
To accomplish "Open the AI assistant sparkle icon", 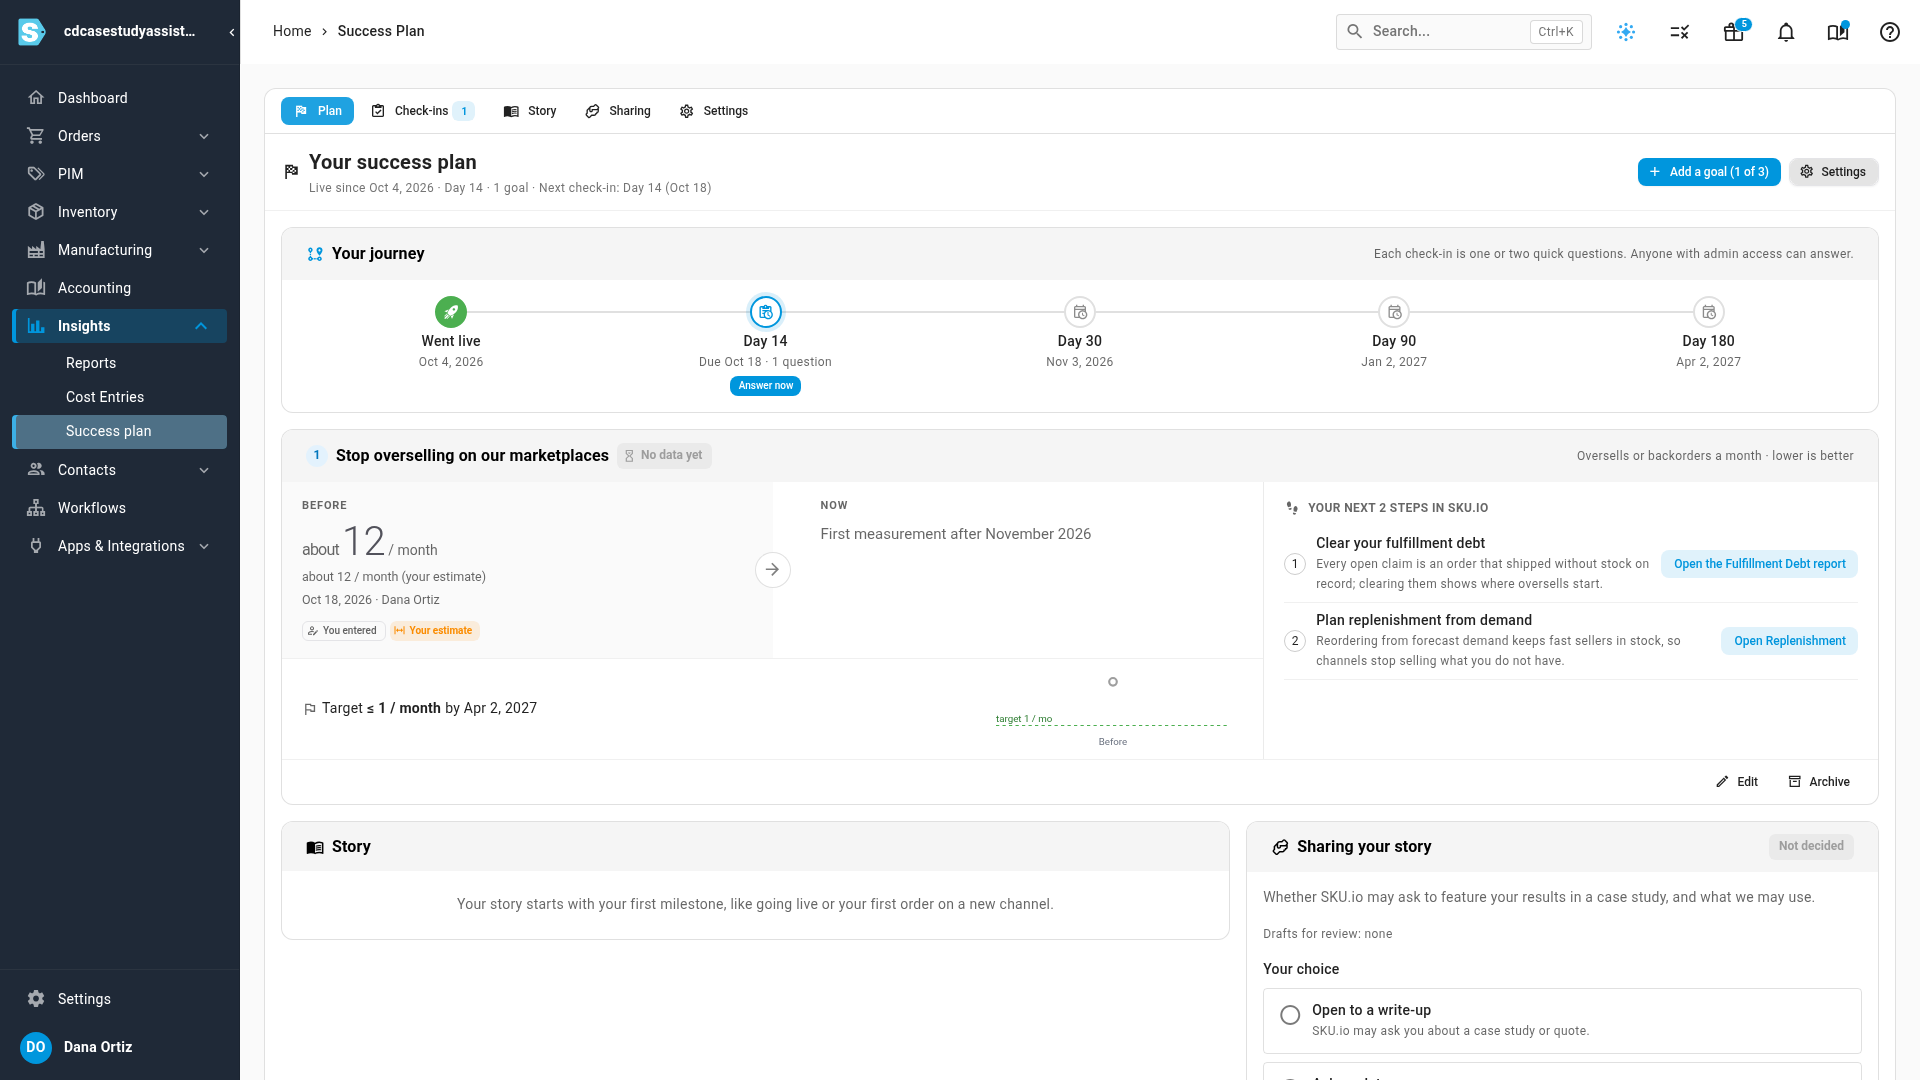I will 1626,32.
